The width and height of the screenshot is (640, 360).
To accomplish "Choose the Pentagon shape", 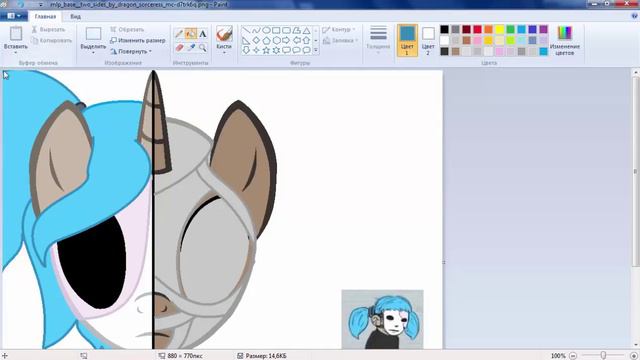I will point(266,40).
